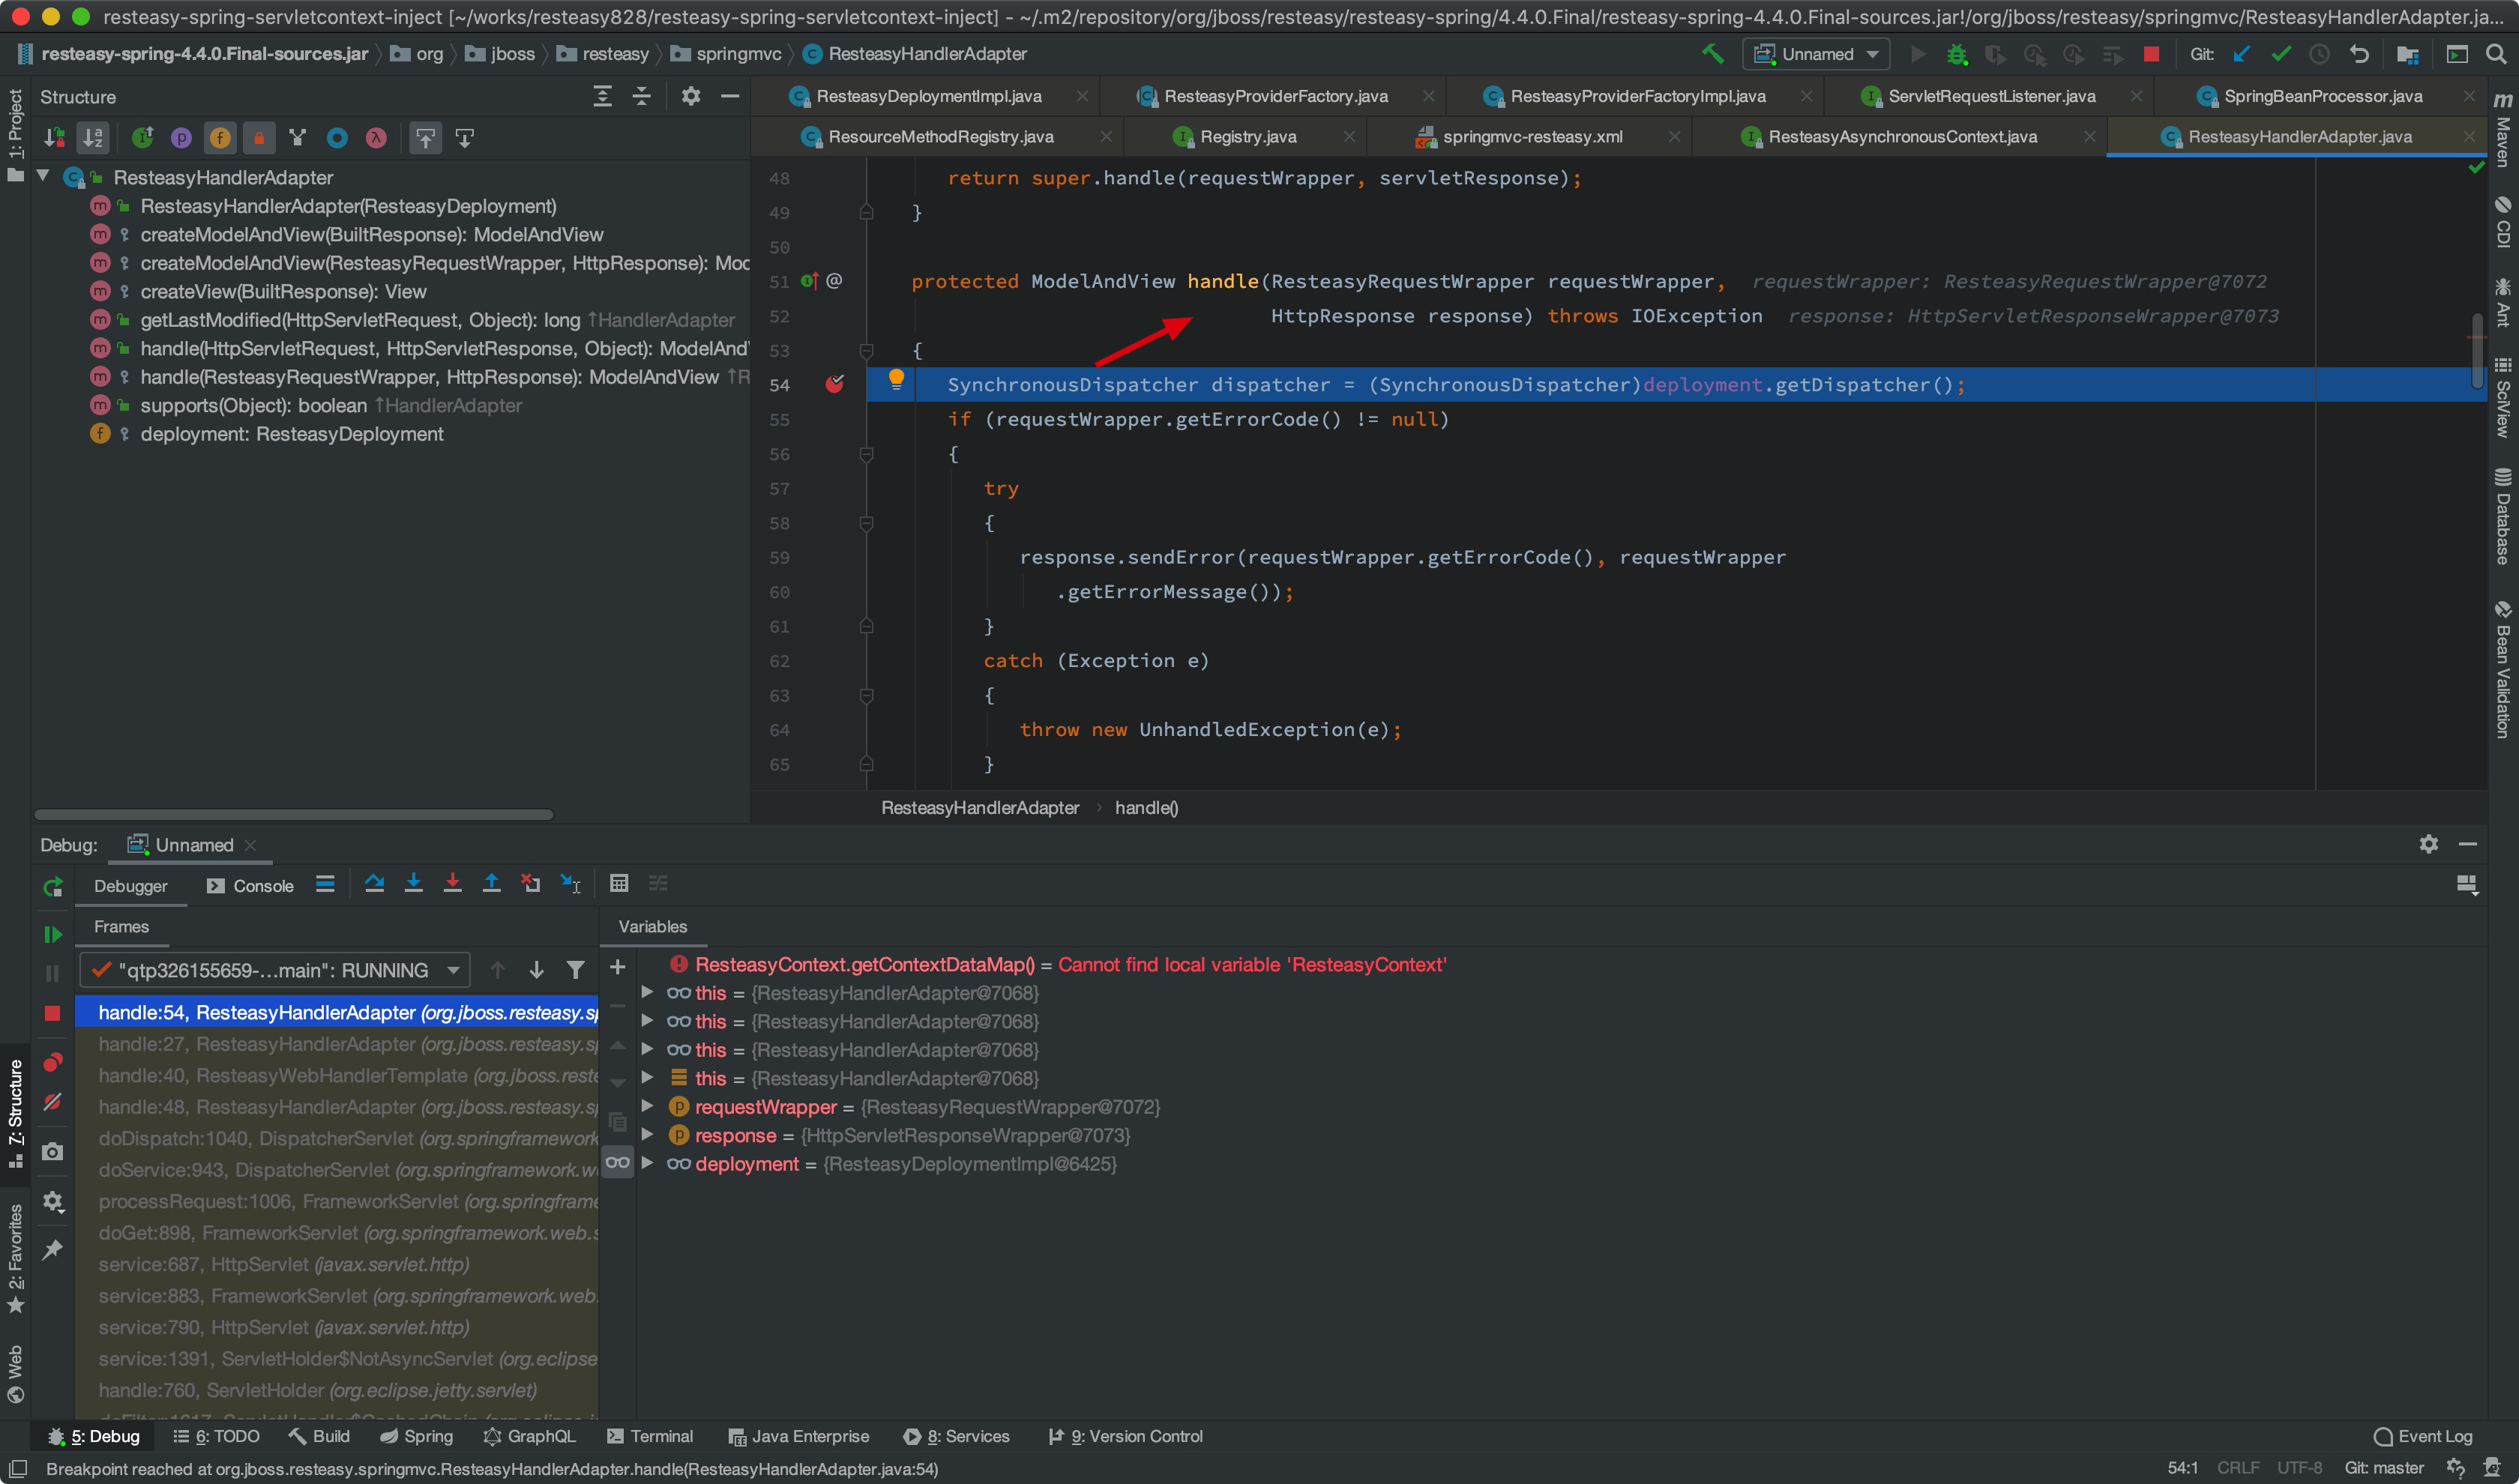
Task: Open the Event Log
Action: coord(2422,1436)
